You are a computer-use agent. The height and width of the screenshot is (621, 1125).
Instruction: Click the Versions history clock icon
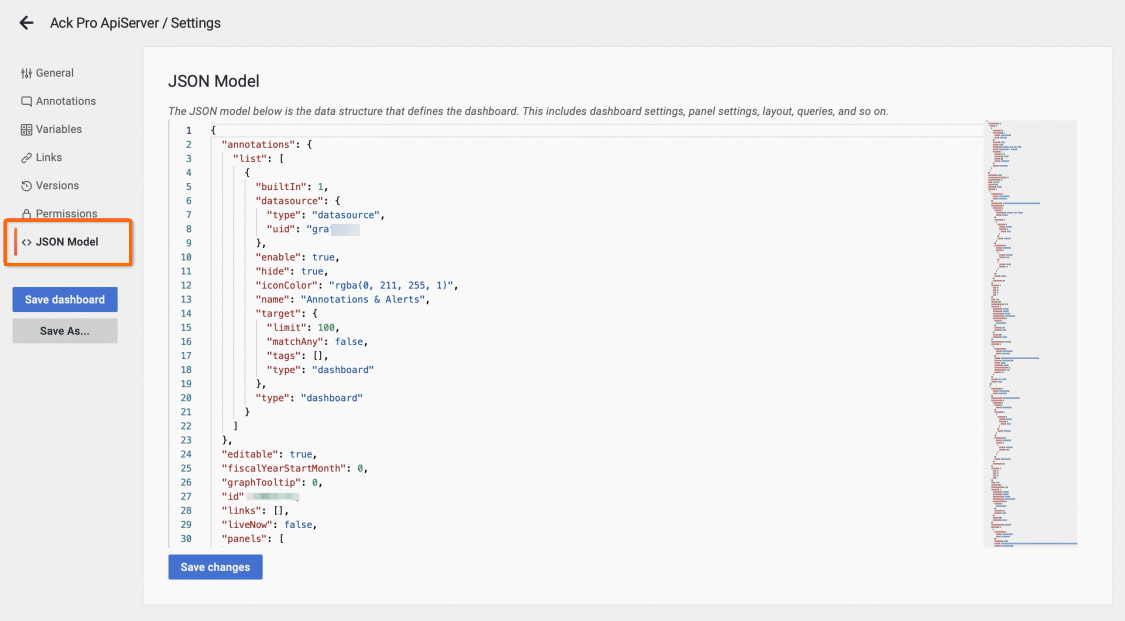[x=26, y=185]
